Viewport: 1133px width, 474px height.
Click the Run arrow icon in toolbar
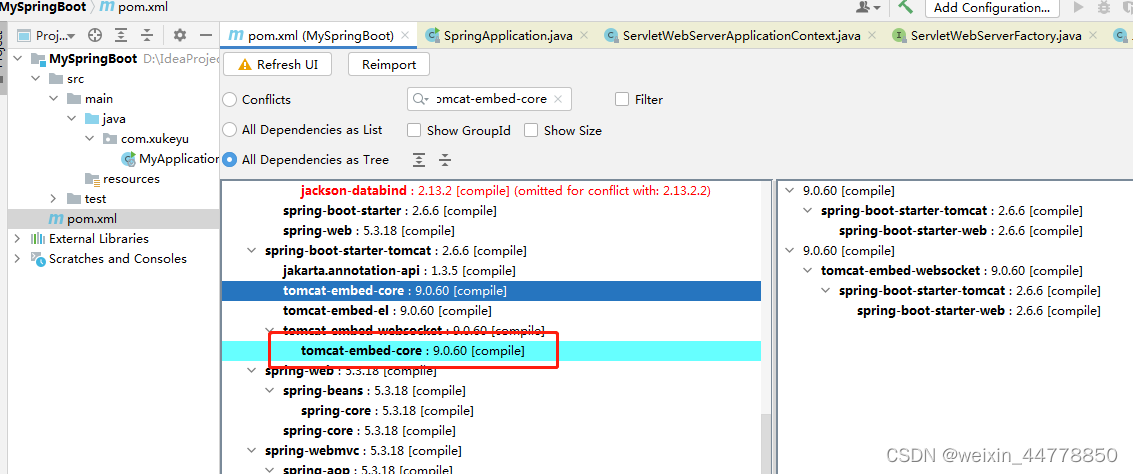pos(1079,7)
